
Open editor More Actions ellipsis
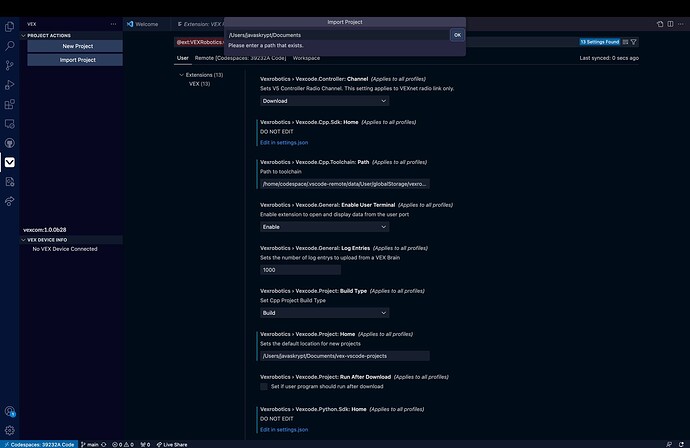[680, 24]
